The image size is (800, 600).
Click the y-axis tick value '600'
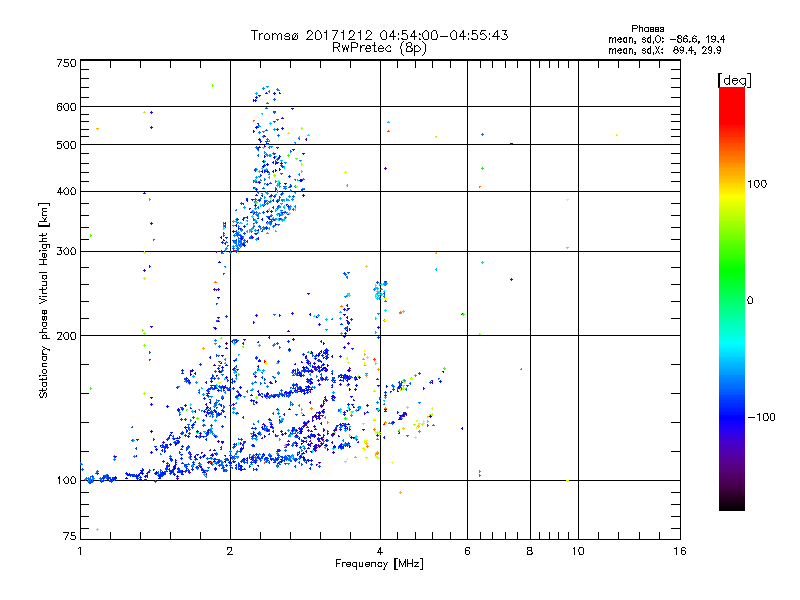point(66,107)
